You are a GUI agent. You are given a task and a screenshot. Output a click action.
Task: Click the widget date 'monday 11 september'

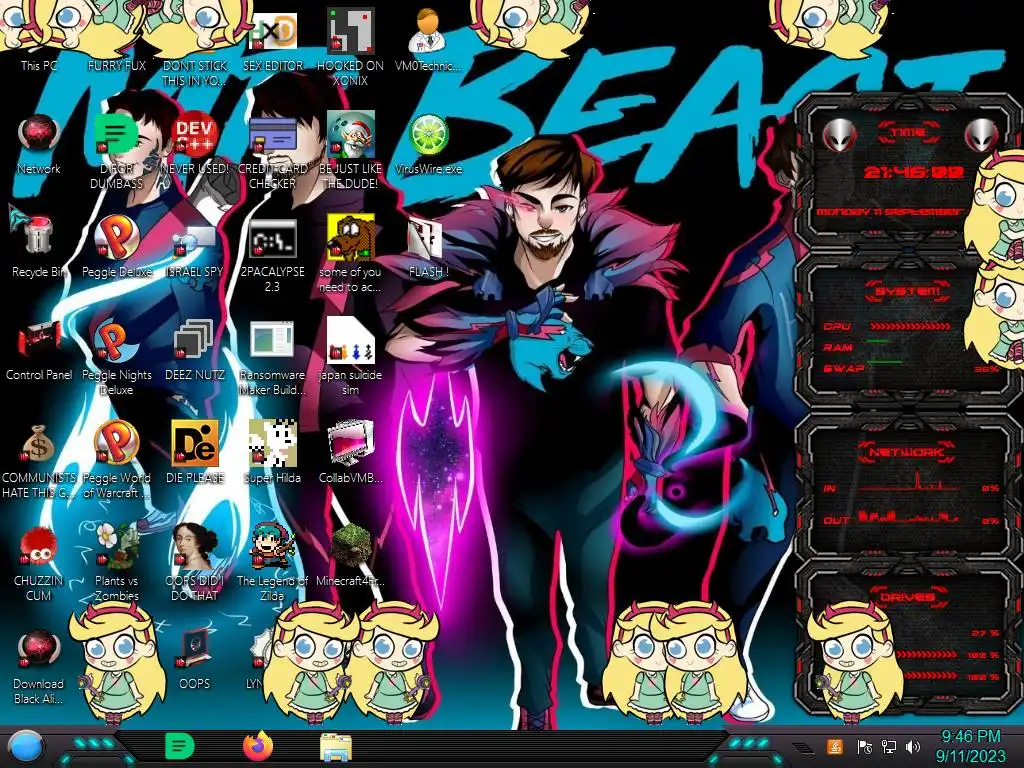(889, 212)
